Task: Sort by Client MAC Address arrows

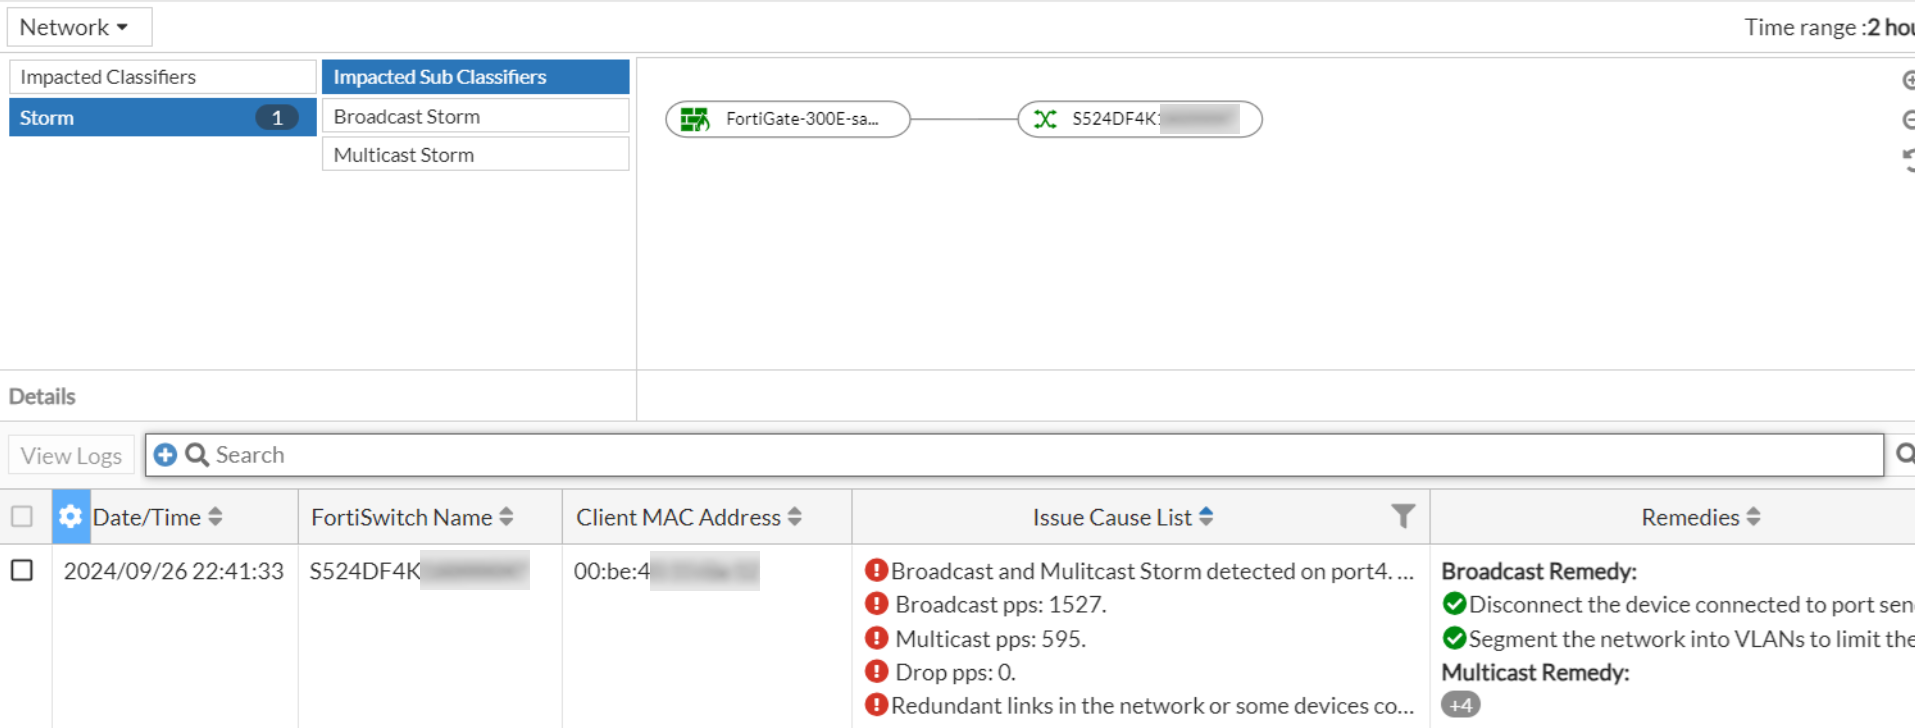Action: click(x=795, y=517)
